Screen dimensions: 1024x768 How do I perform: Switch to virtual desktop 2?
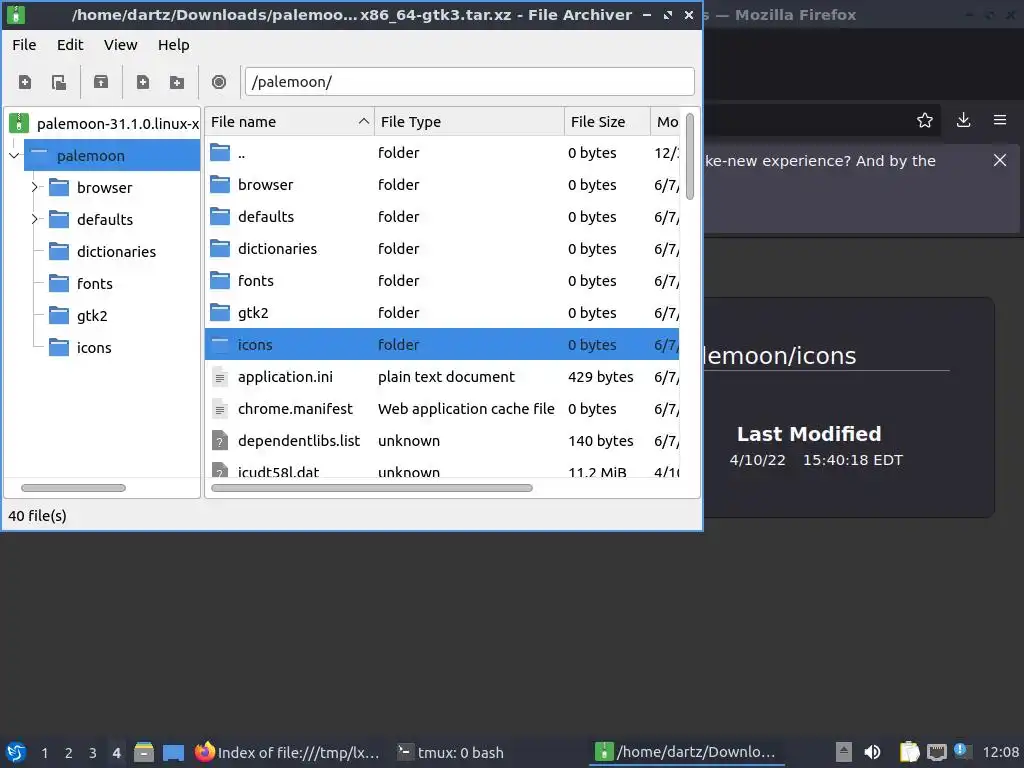(x=69, y=752)
